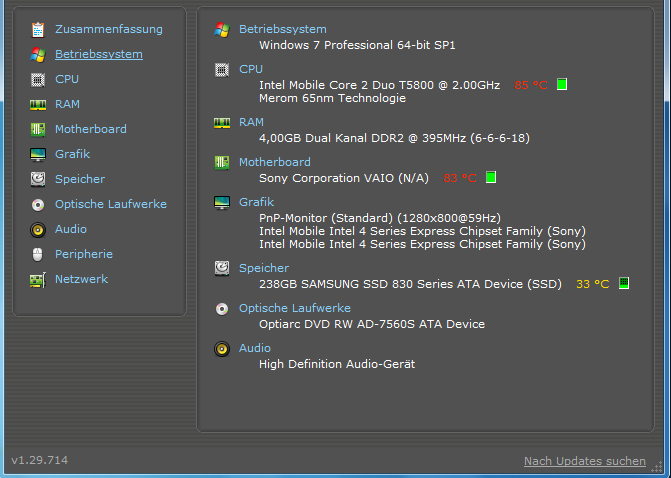Click the Audio speaker icon in summary panel

point(222,348)
